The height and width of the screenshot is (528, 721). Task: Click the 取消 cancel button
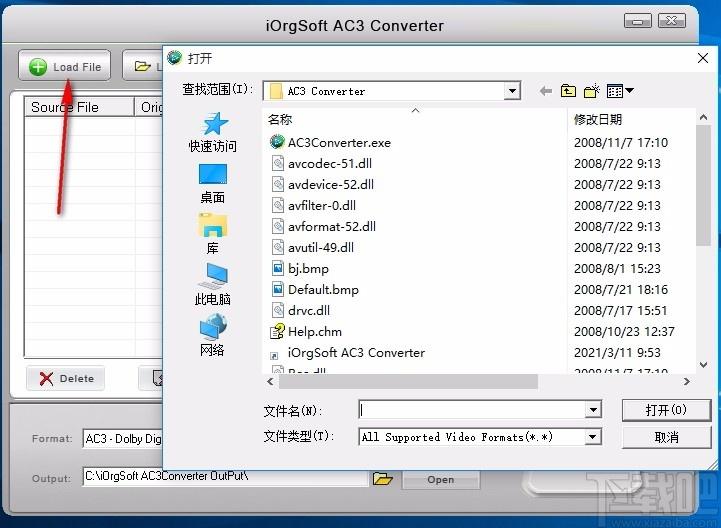[666, 437]
